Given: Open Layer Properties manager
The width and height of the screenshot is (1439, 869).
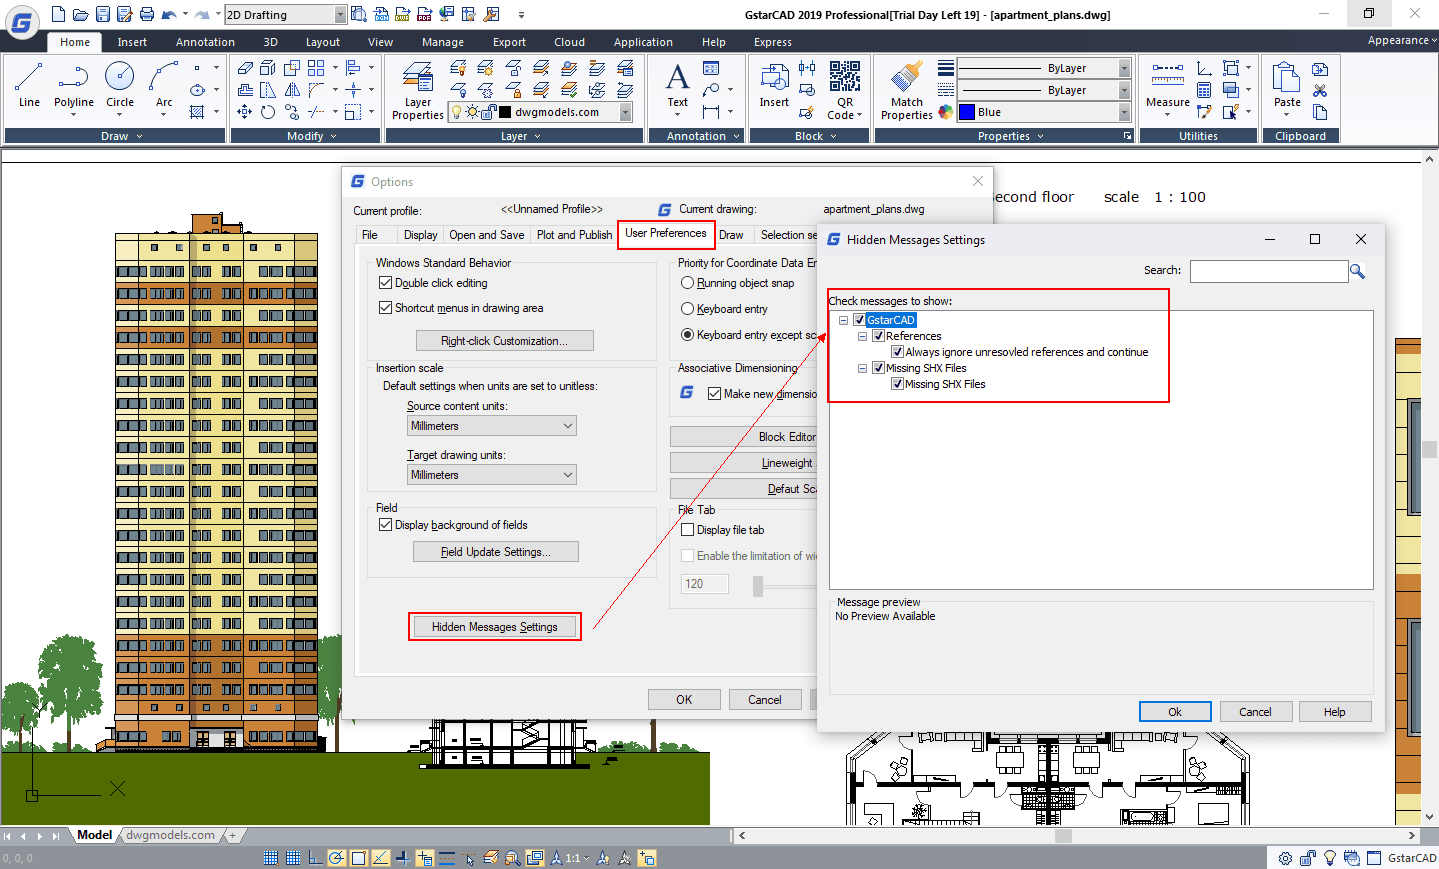Looking at the screenshot, I should pyautogui.click(x=417, y=90).
